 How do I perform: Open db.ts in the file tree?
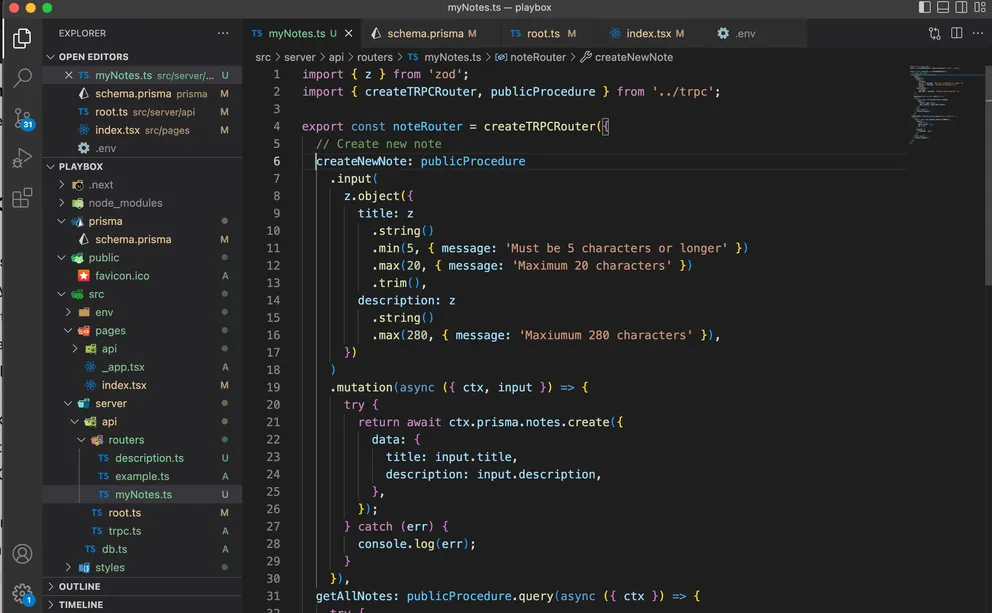pyautogui.click(x=142, y=549)
